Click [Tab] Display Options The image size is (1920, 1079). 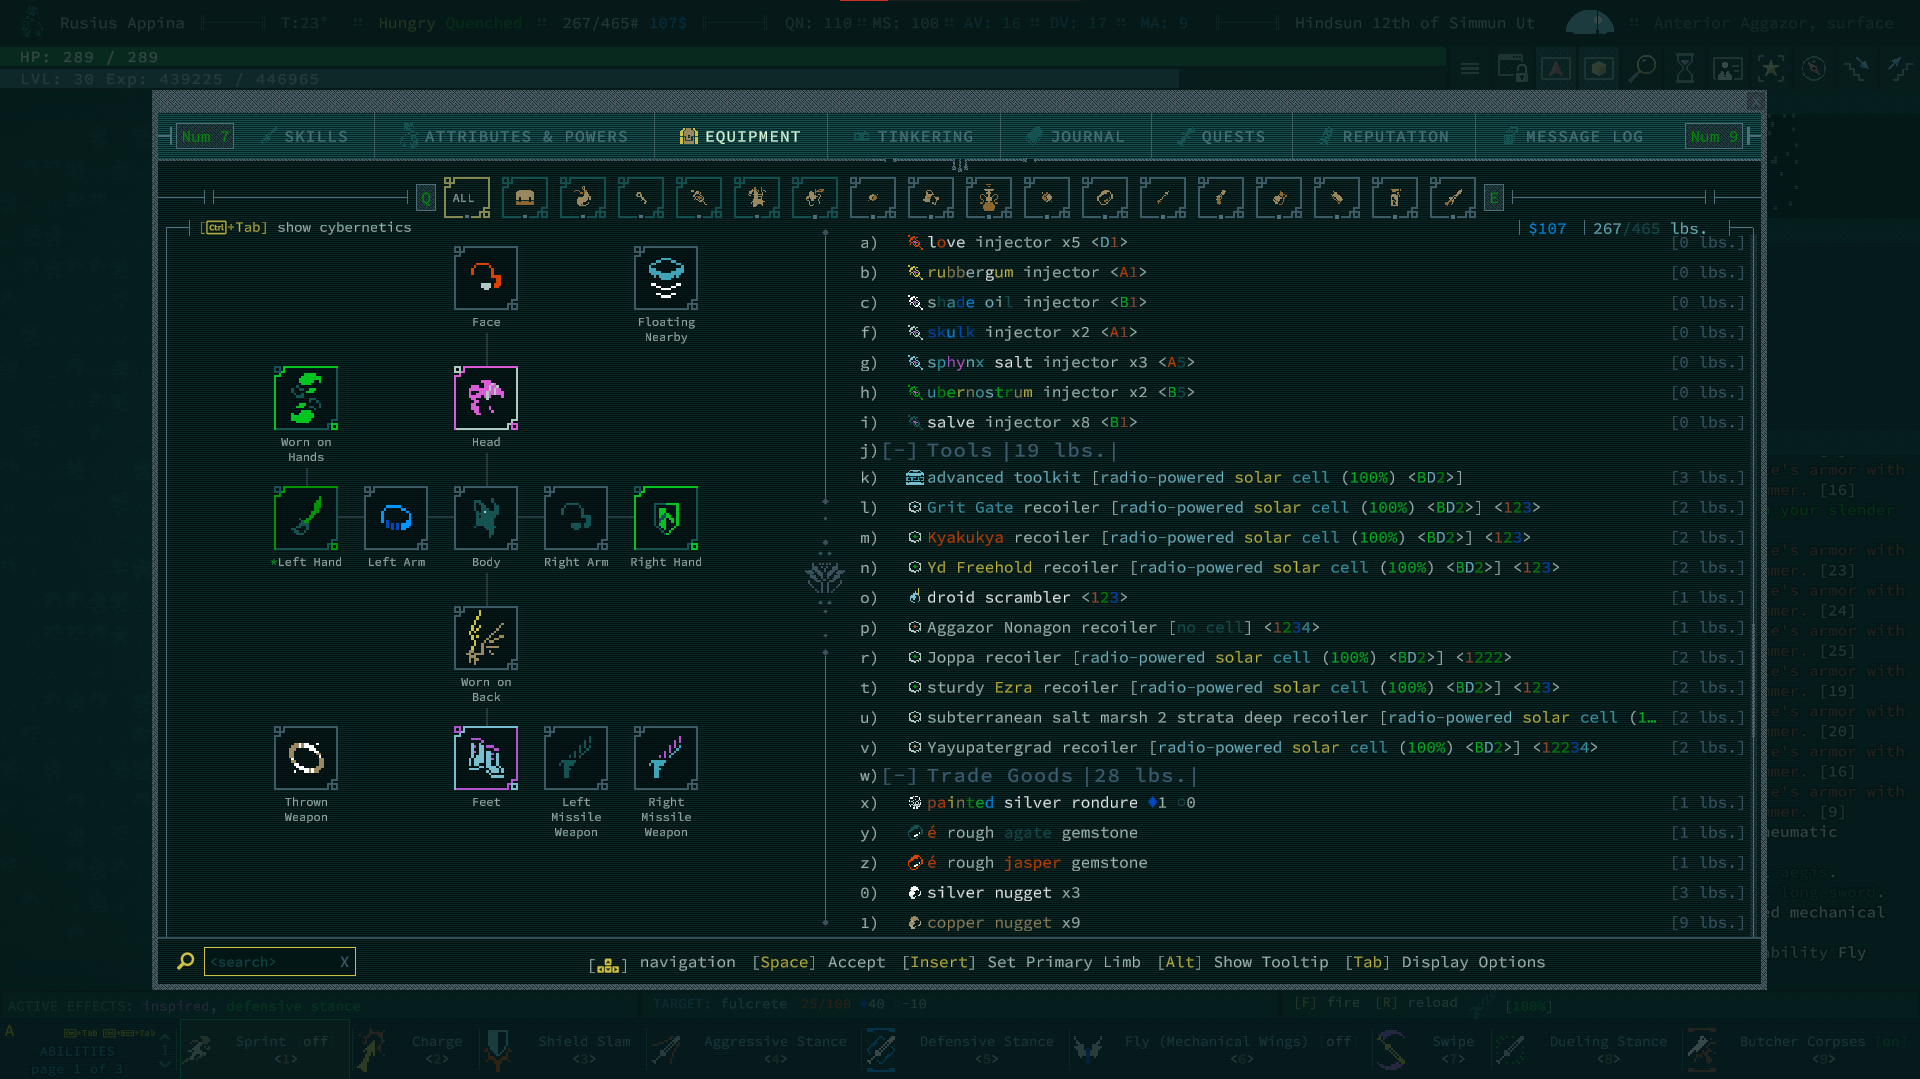point(1445,962)
